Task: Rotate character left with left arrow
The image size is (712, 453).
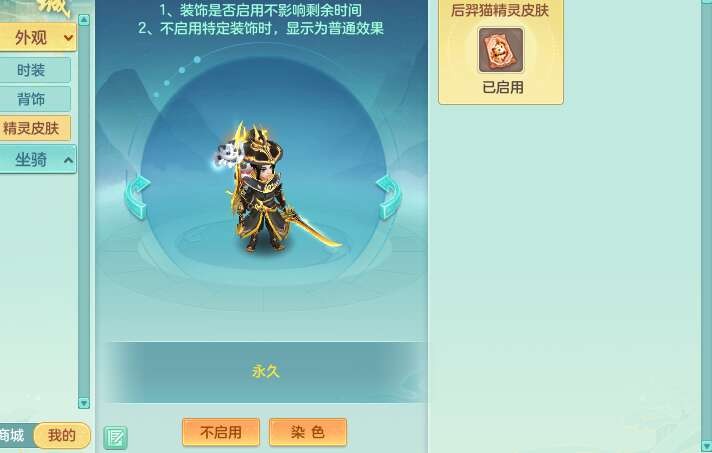Action: click(137, 198)
